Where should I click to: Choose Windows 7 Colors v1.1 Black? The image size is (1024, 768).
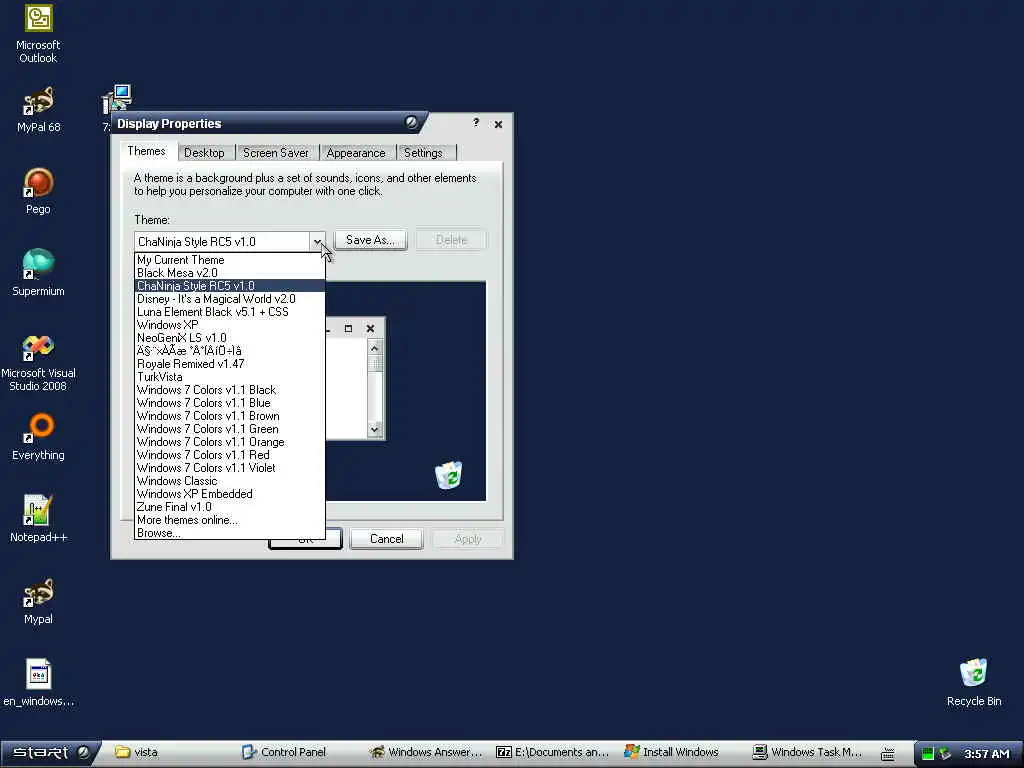coord(230,390)
